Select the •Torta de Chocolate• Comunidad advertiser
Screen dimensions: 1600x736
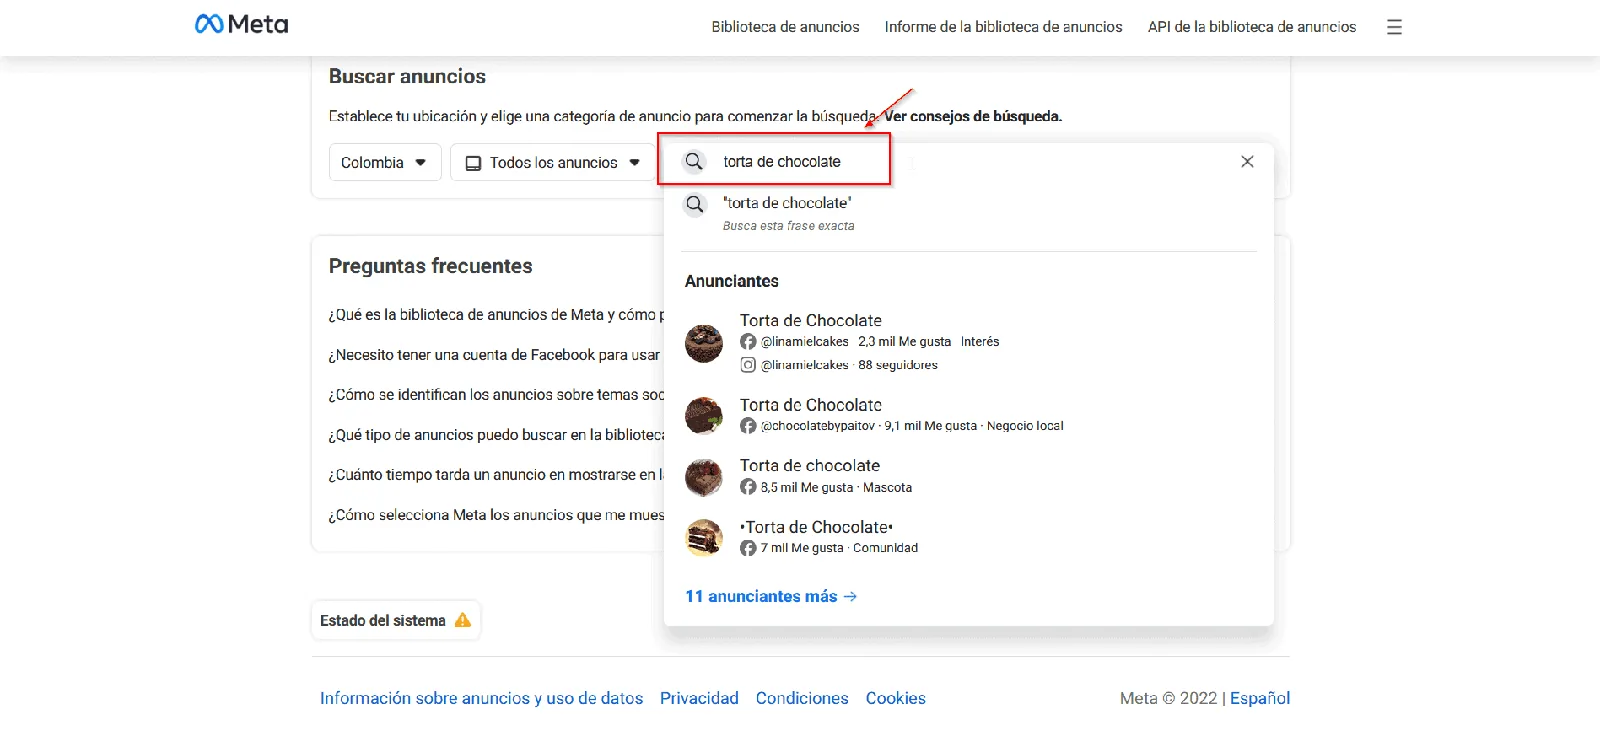coord(968,537)
